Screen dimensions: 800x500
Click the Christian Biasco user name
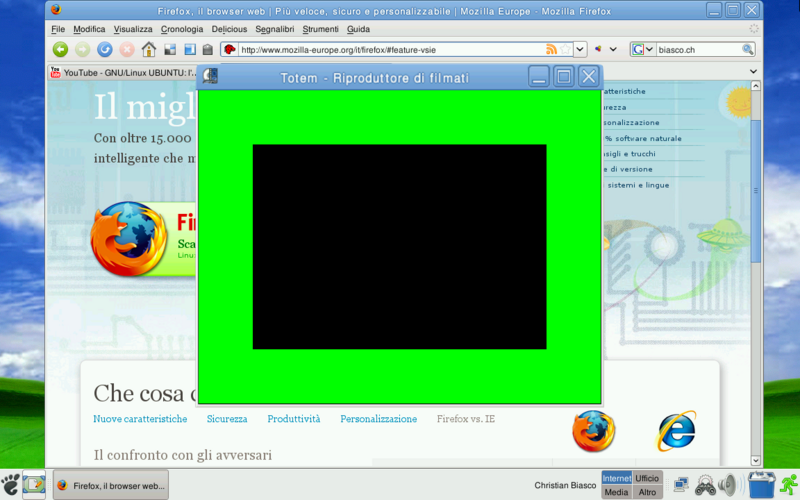tap(565, 485)
